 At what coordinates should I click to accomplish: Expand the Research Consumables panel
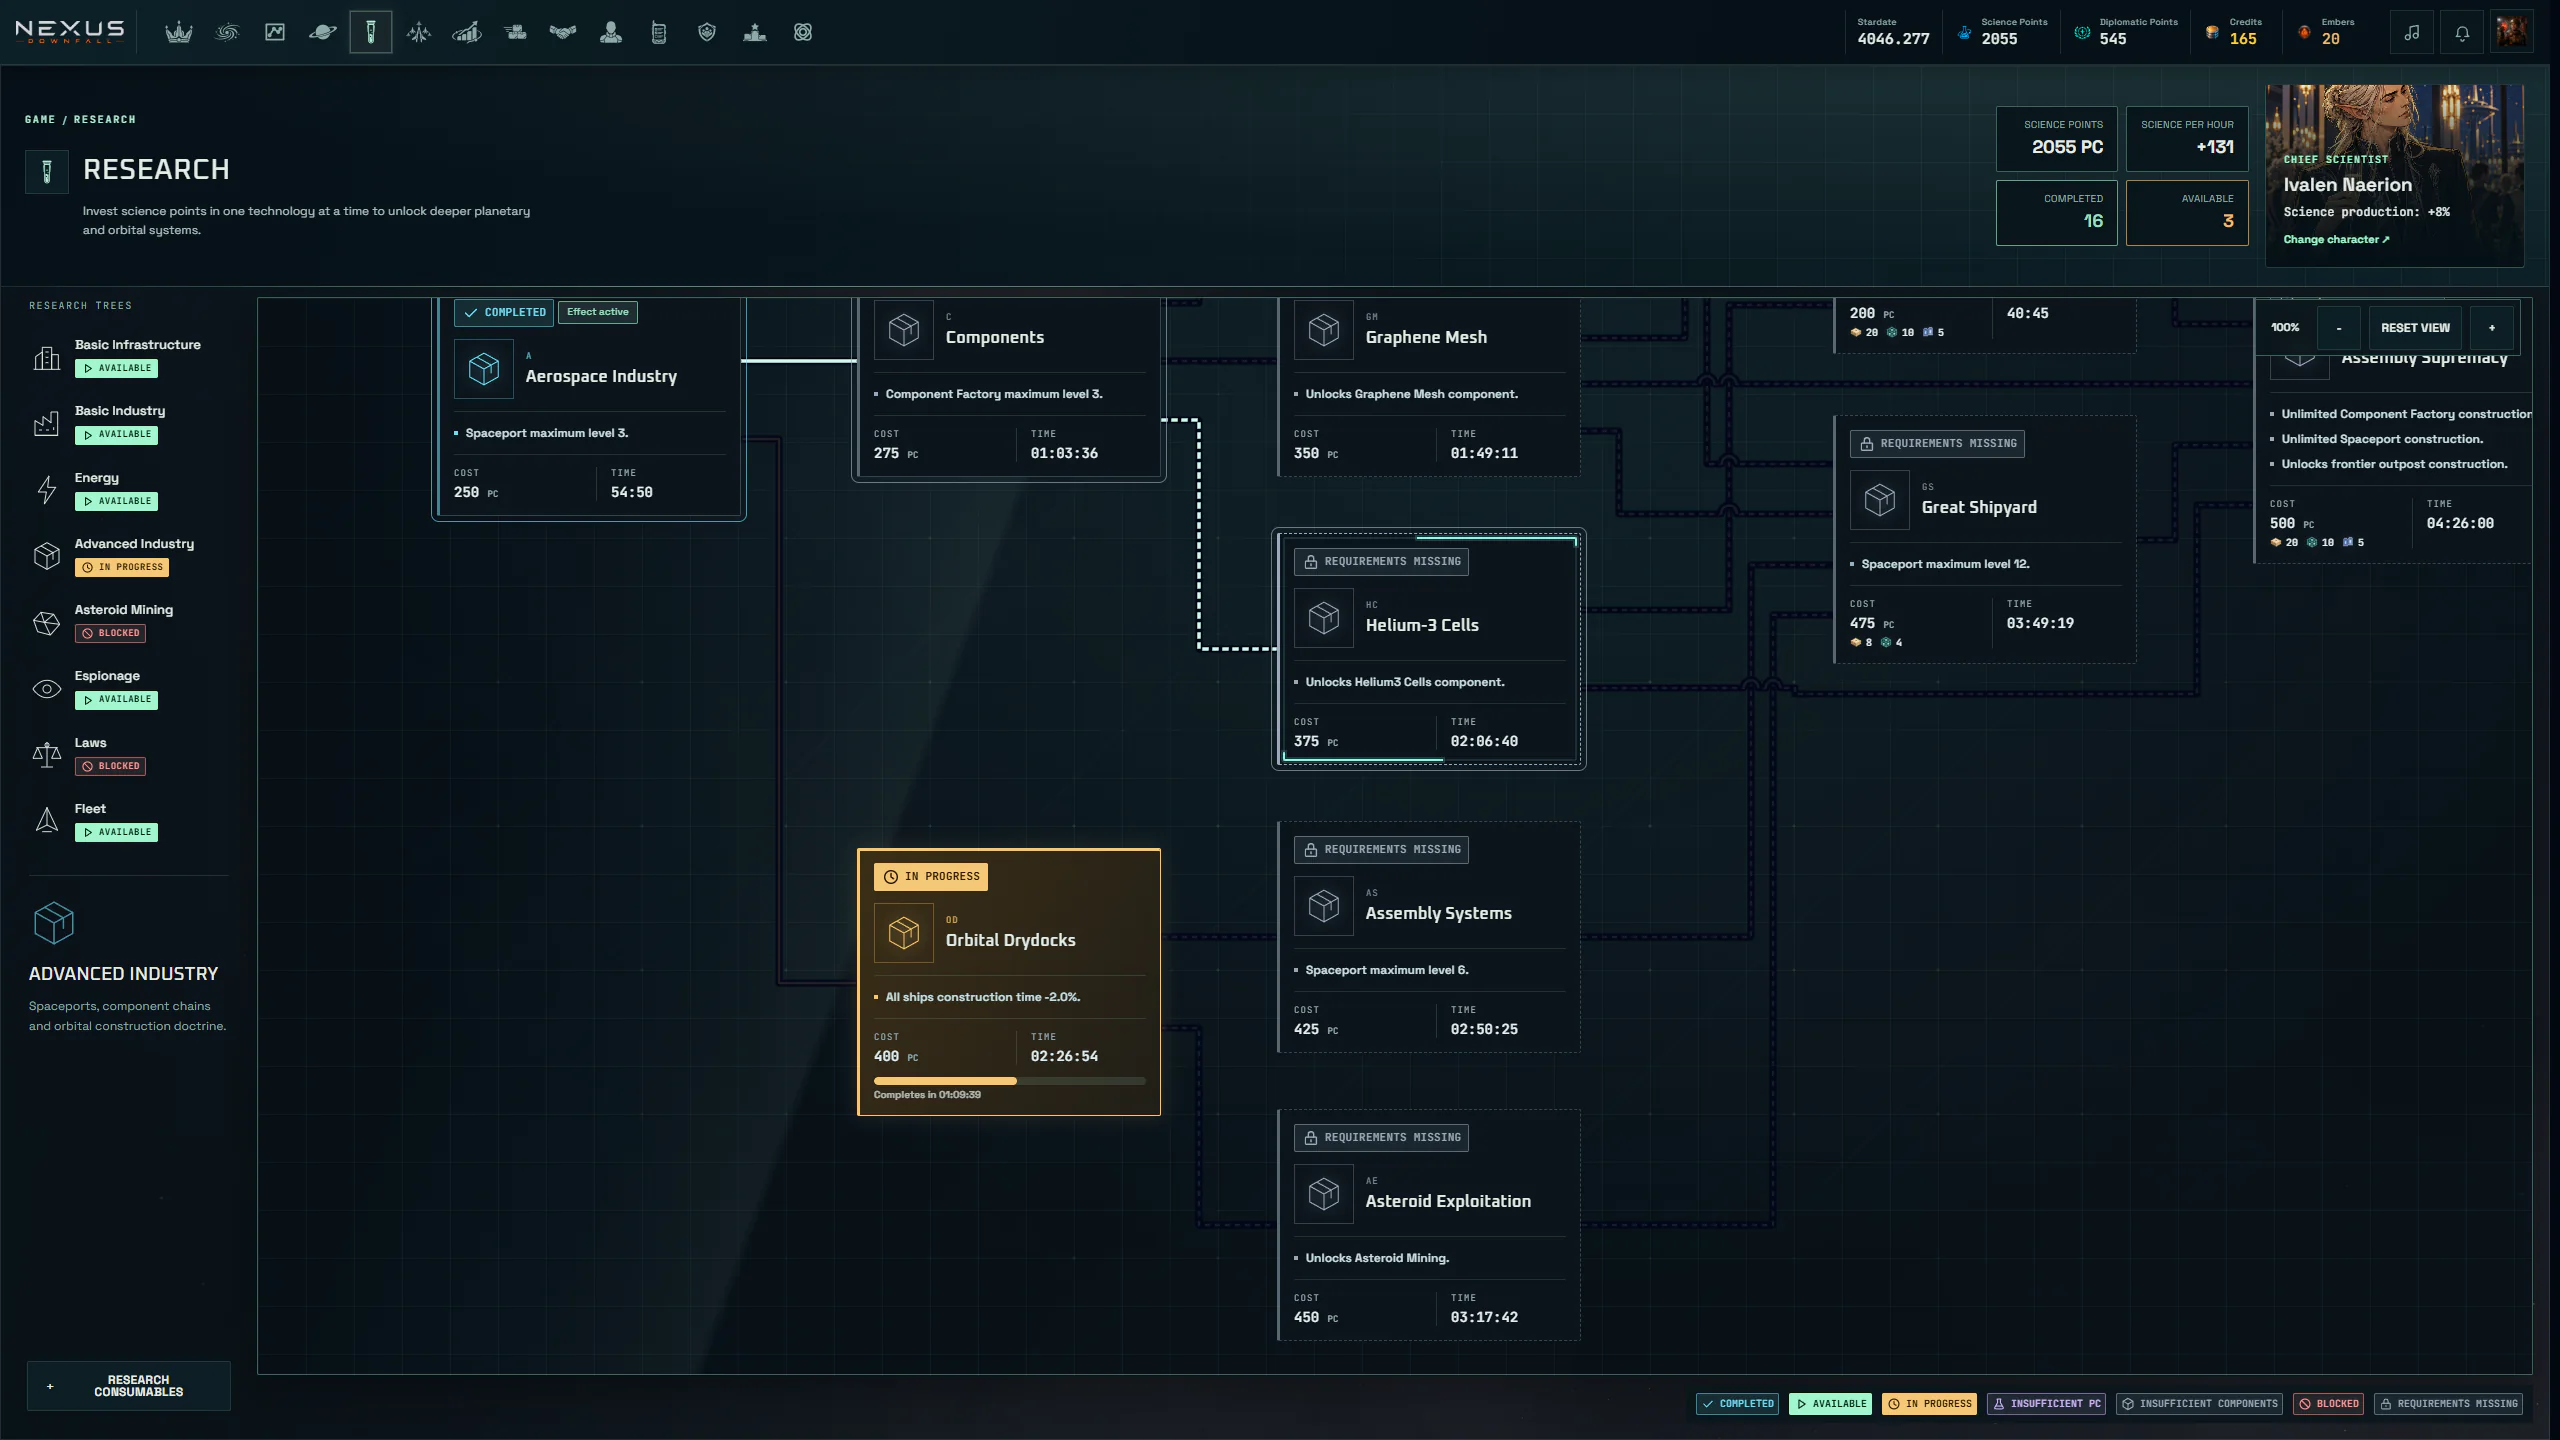point(129,1386)
